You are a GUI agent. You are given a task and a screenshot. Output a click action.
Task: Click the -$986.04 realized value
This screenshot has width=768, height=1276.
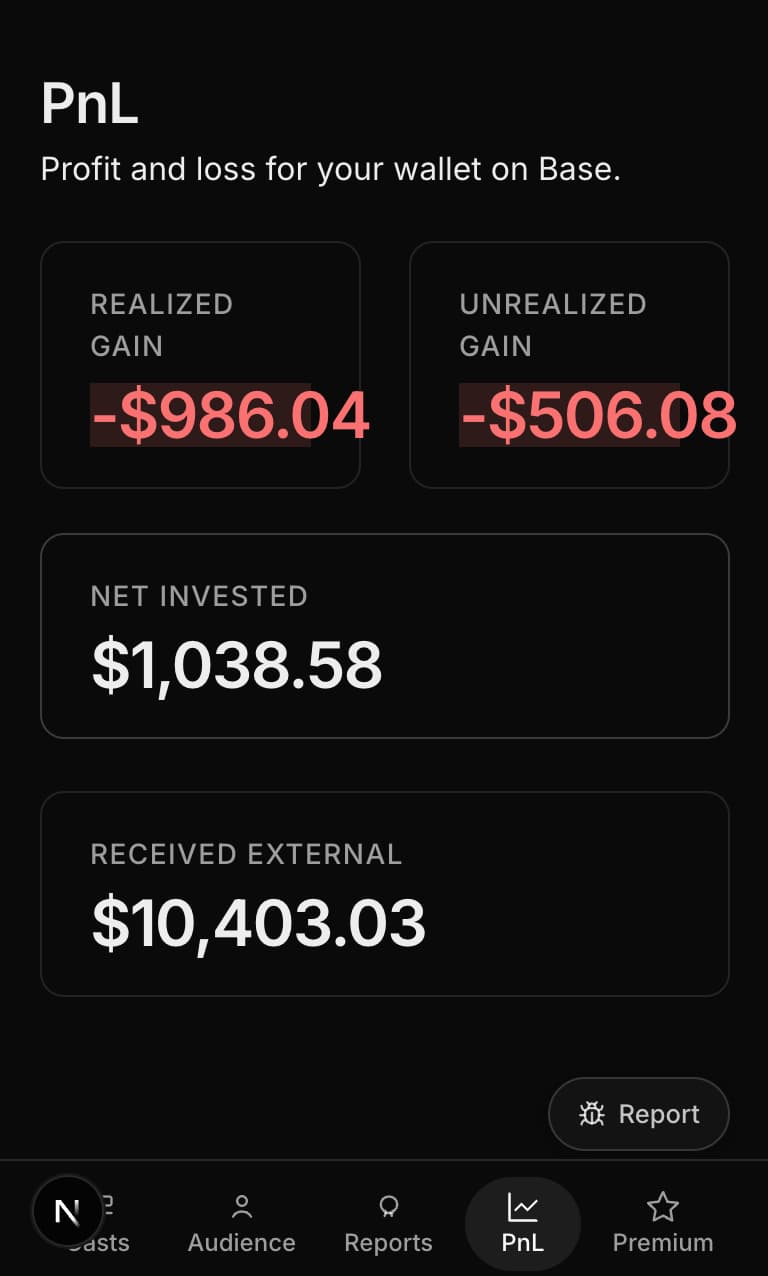click(230, 415)
